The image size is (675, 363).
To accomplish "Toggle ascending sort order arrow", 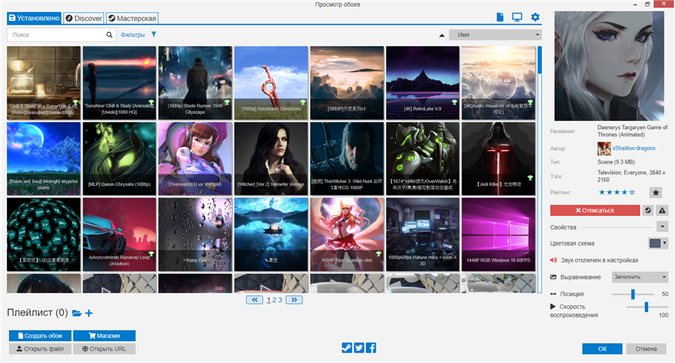I will tap(442, 35).
